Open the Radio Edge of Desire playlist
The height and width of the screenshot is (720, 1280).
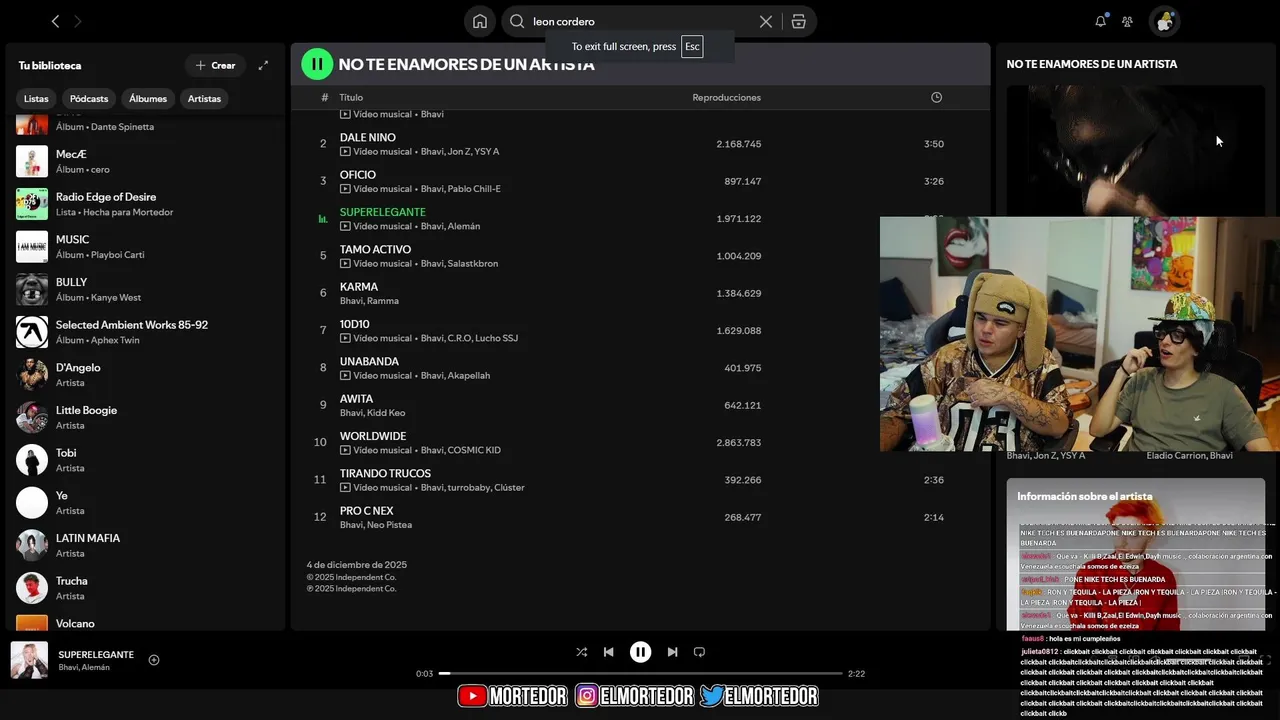(x=145, y=204)
